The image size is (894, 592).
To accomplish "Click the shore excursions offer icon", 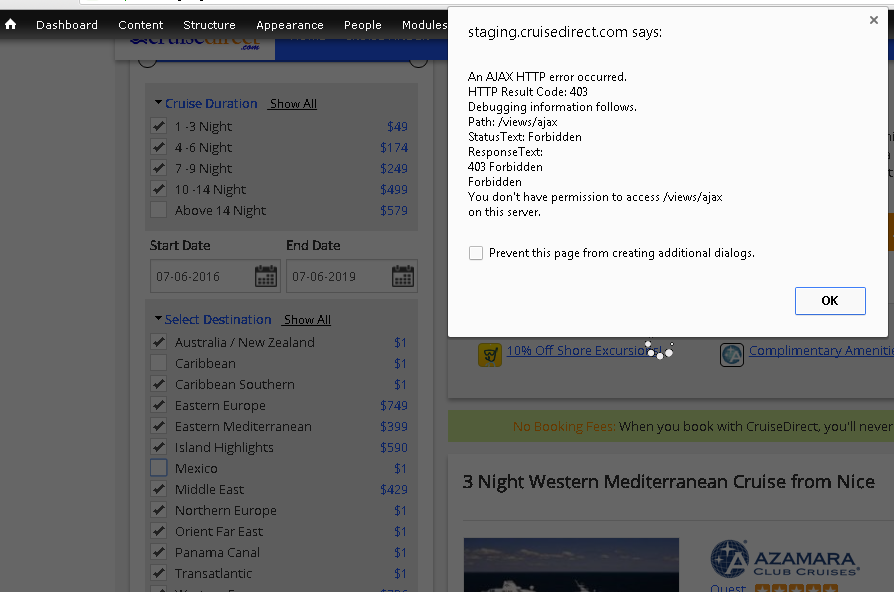I will 490,355.
